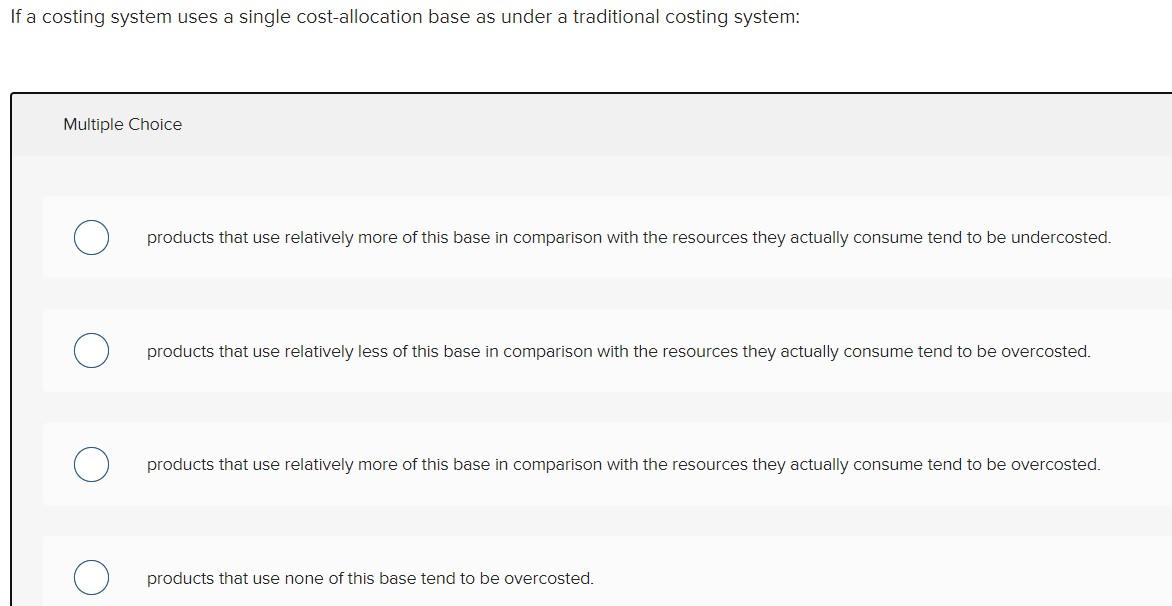Select the radio button for the first answer
Image resolution: width=1172 pixels, height=606 pixels.
[91, 238]
